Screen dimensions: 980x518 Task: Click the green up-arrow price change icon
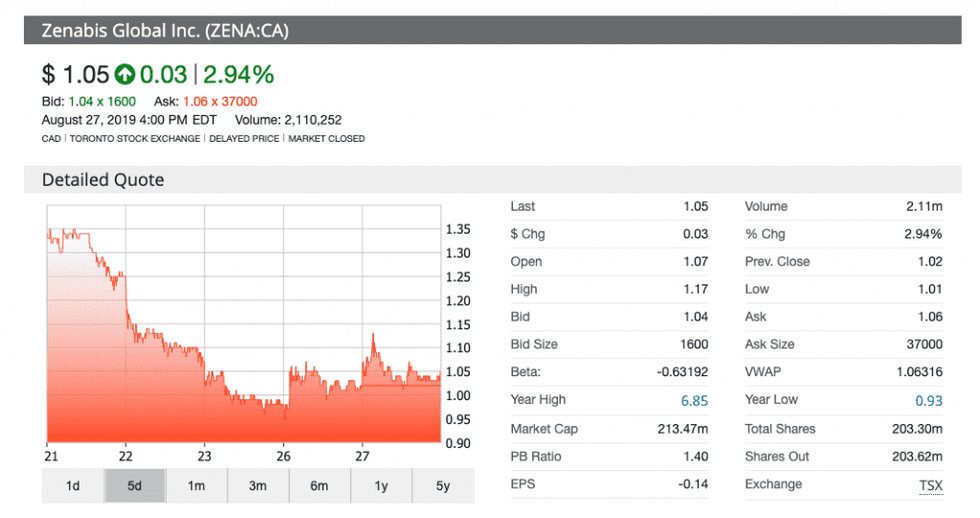pos(125,74)
